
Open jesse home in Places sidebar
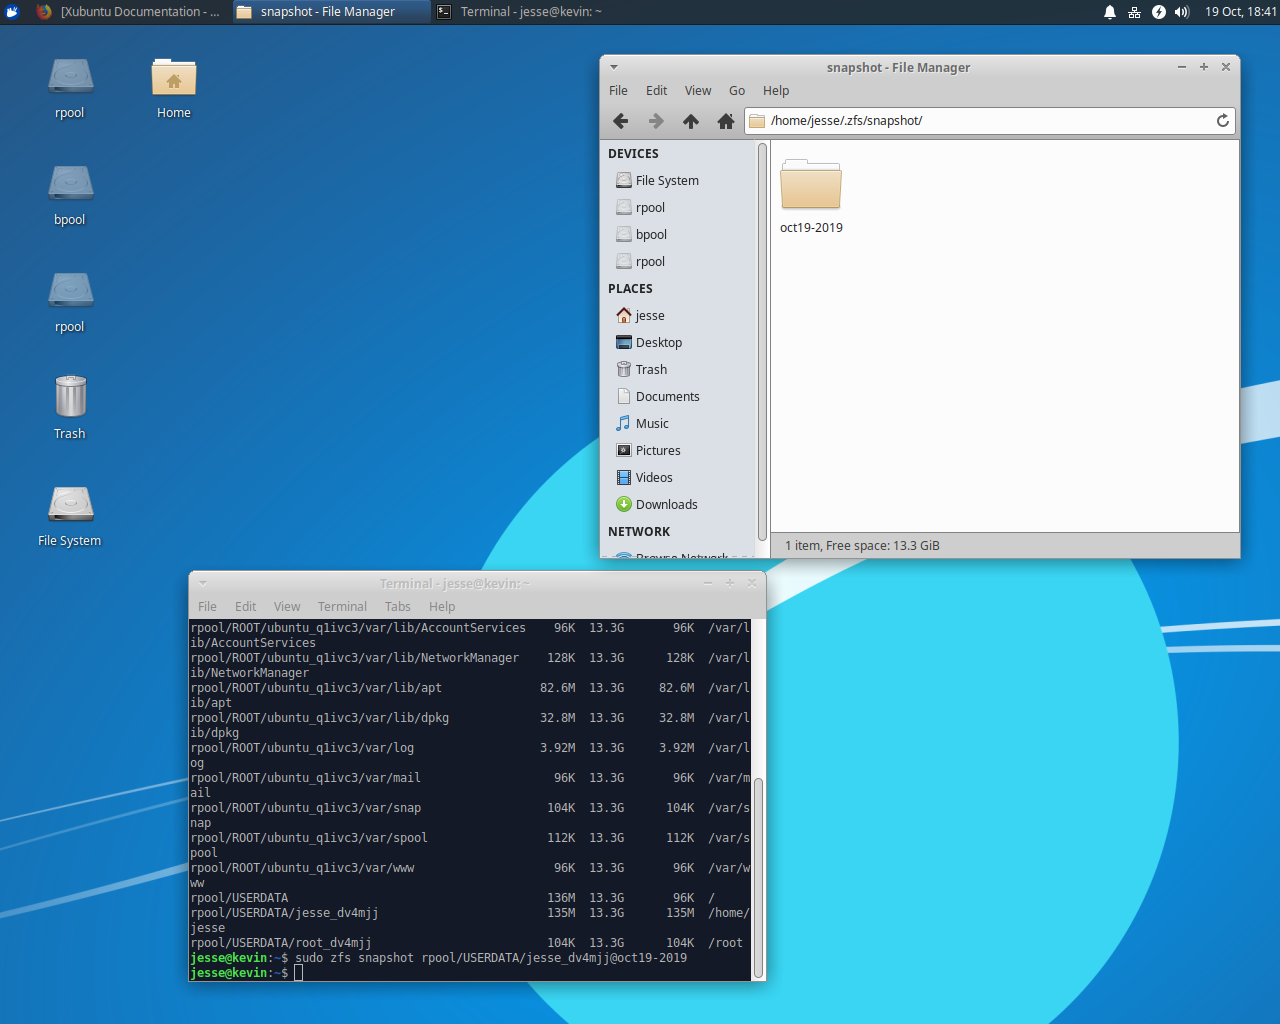[641, 316]
